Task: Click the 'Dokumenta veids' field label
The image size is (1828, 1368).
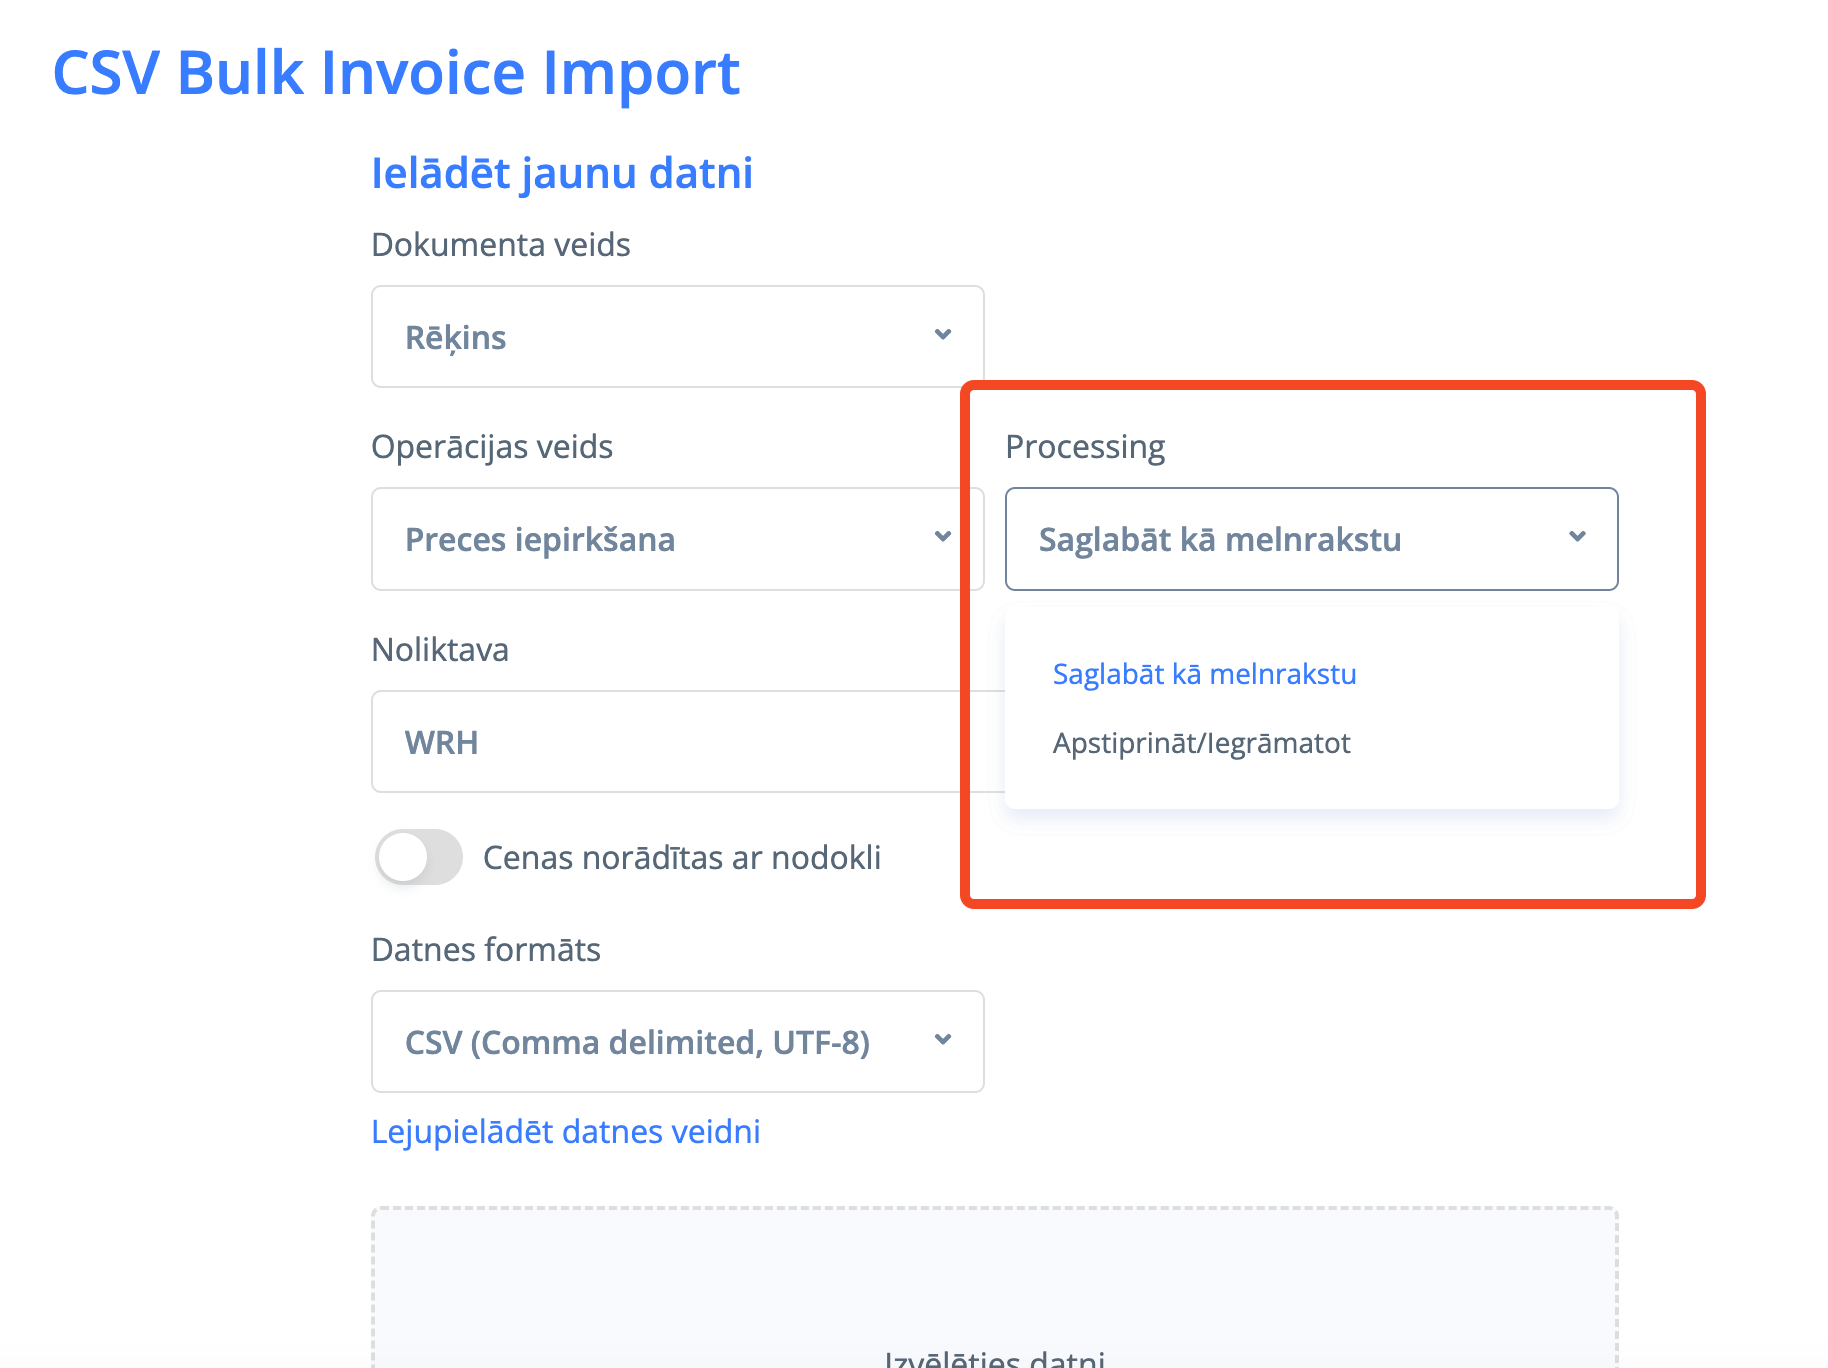Action: click(500, 245)
